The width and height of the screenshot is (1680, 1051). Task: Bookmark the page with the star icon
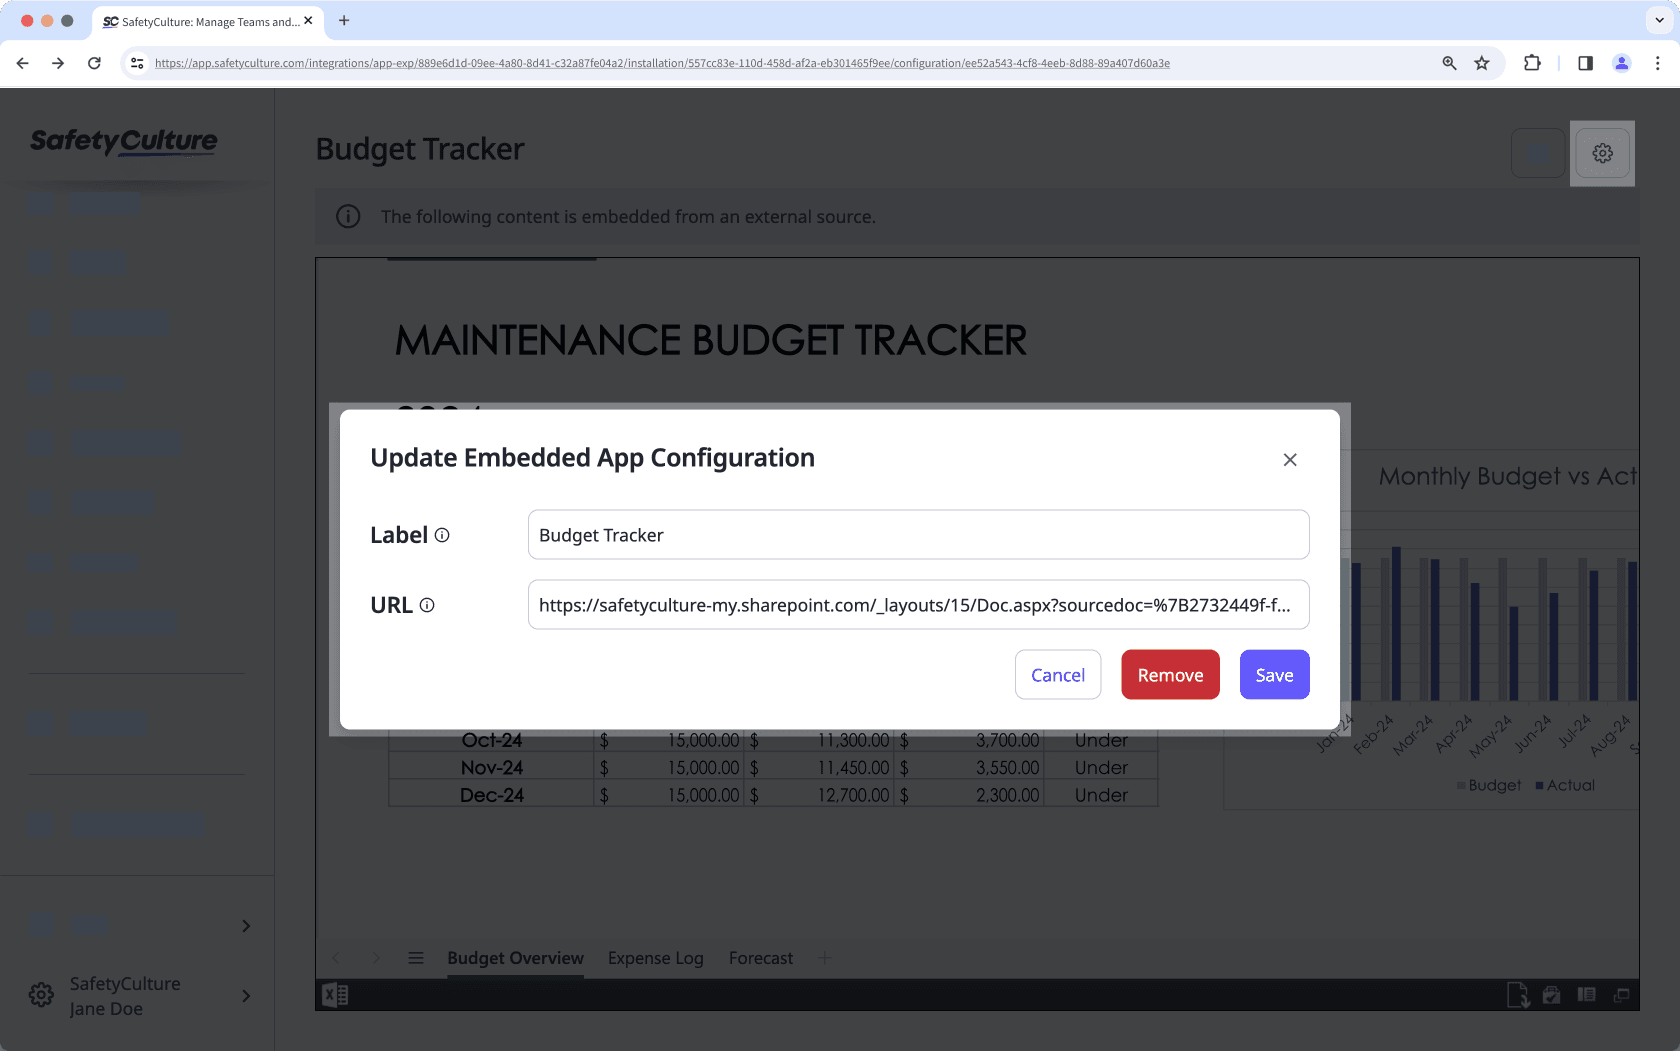click(1481, 62)
